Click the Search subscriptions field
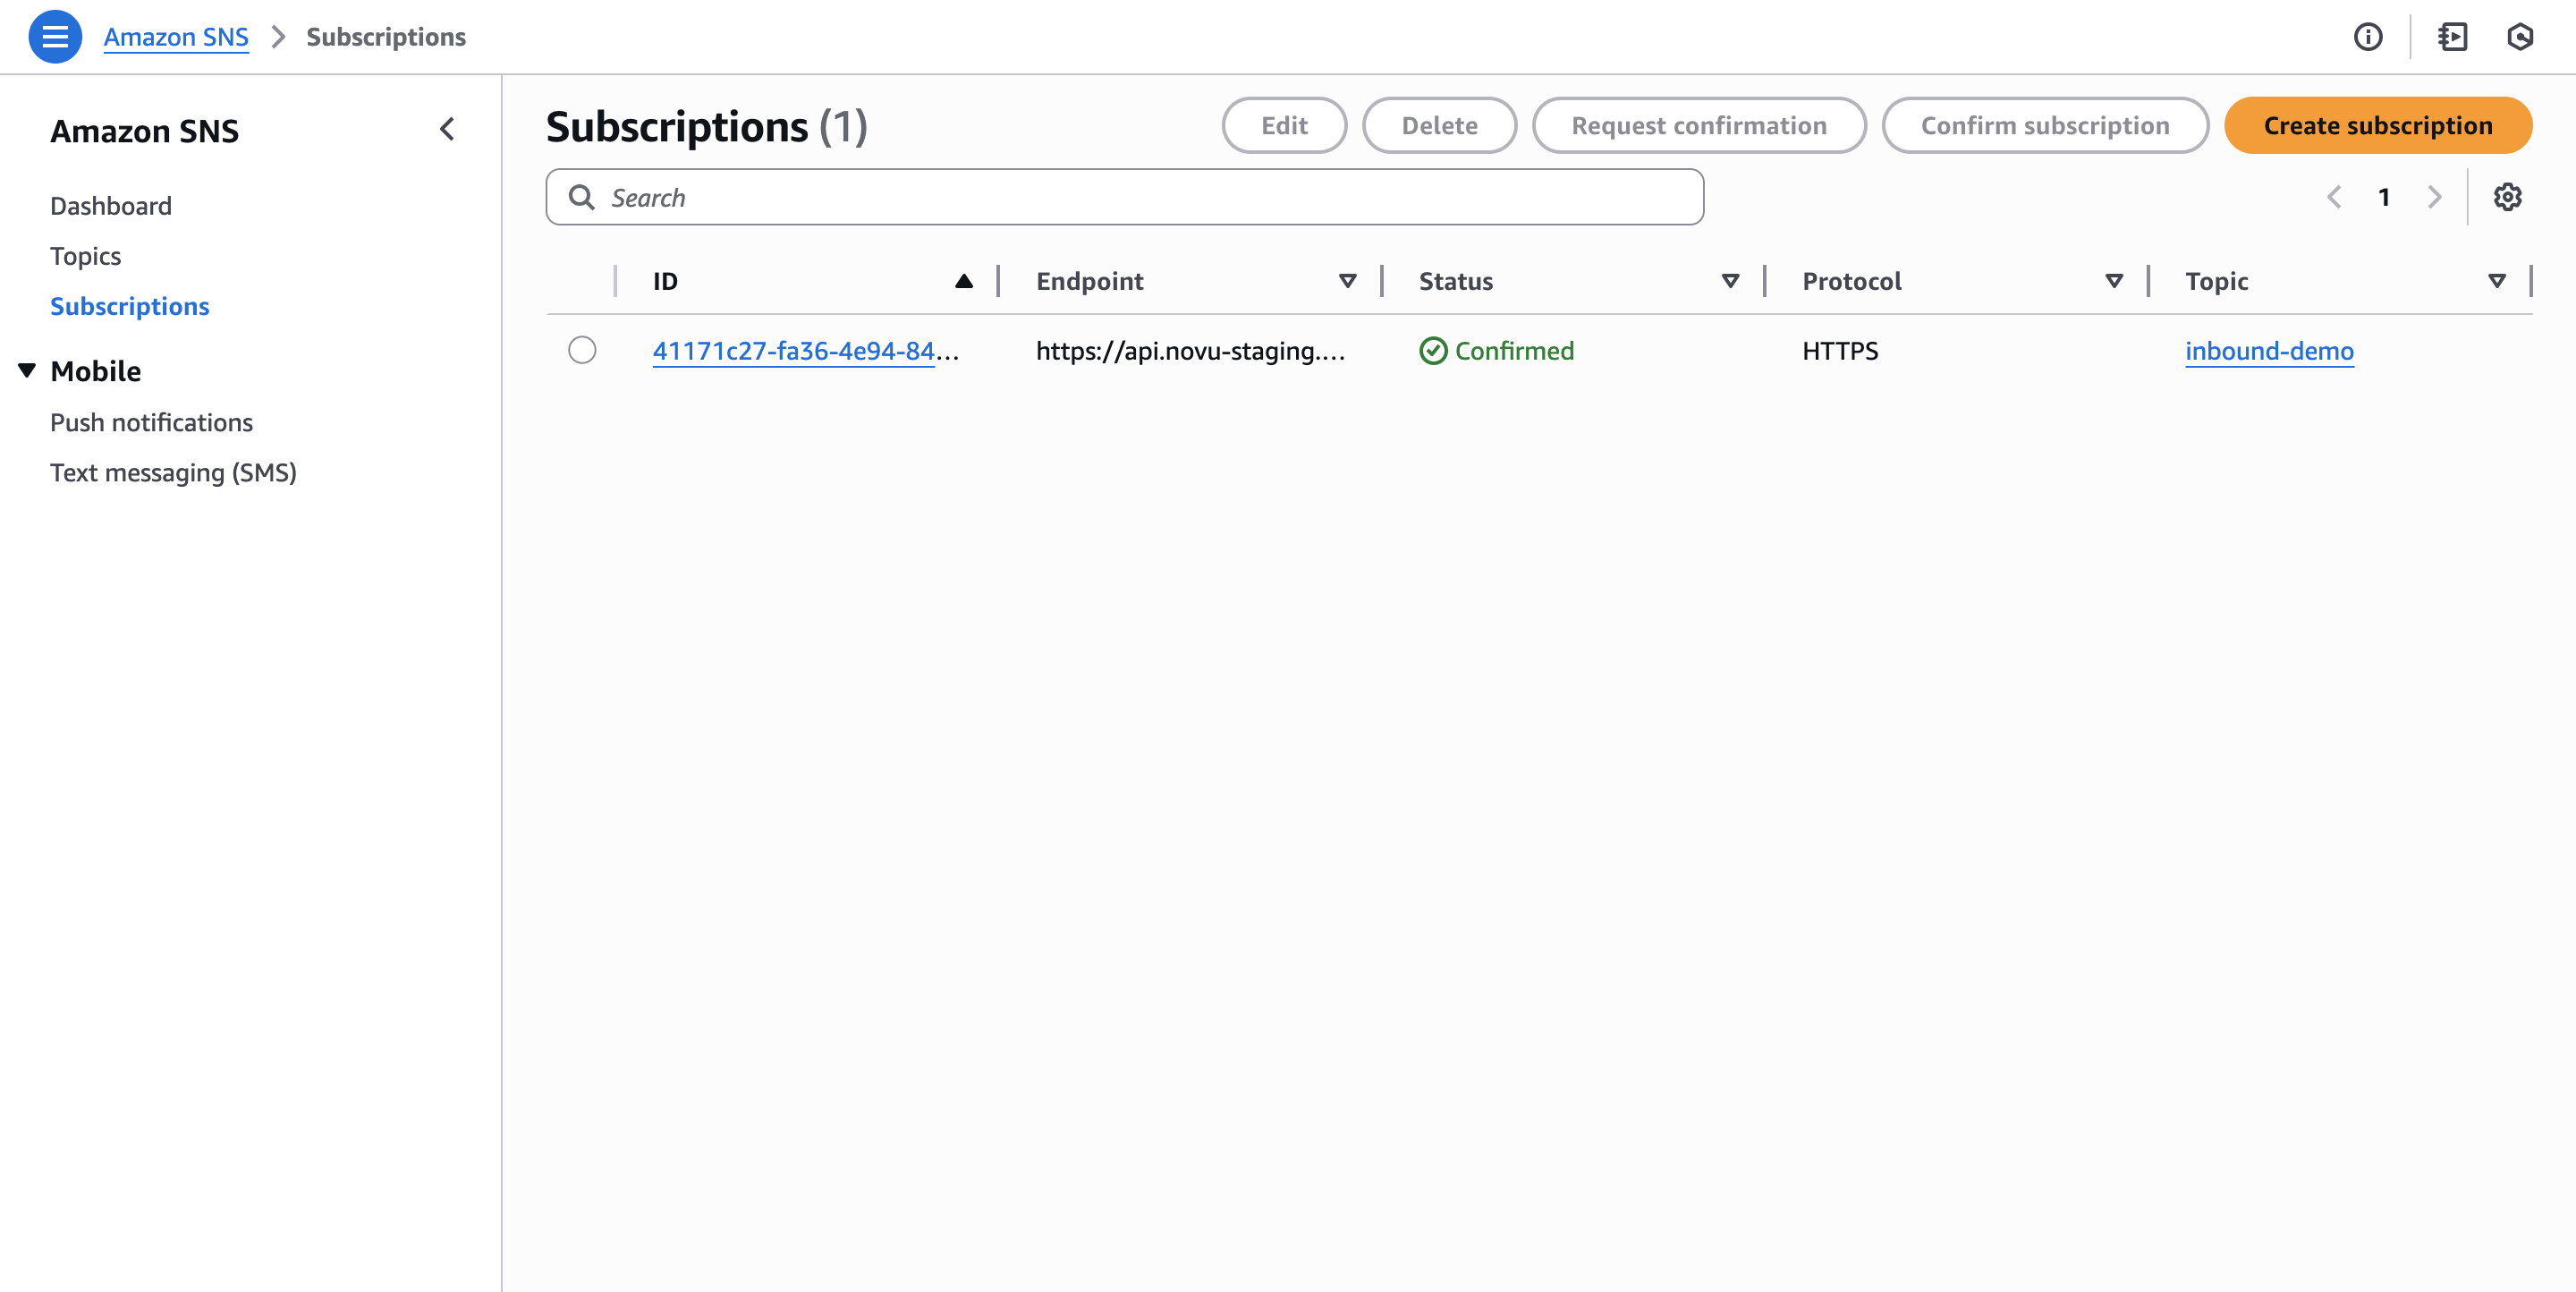This screenshot has width=2576, height=1292. point(1124,197)
